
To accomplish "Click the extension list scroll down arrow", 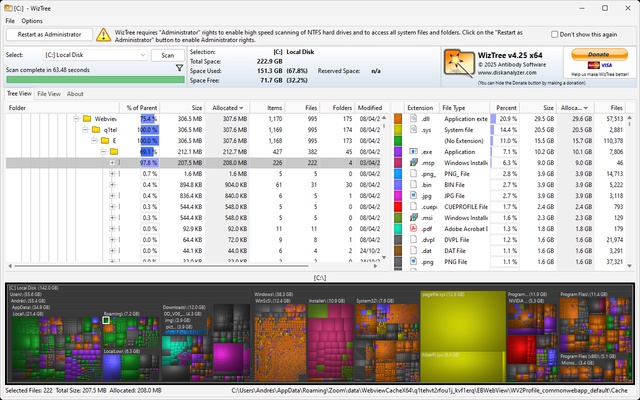I will click(629, 266).
